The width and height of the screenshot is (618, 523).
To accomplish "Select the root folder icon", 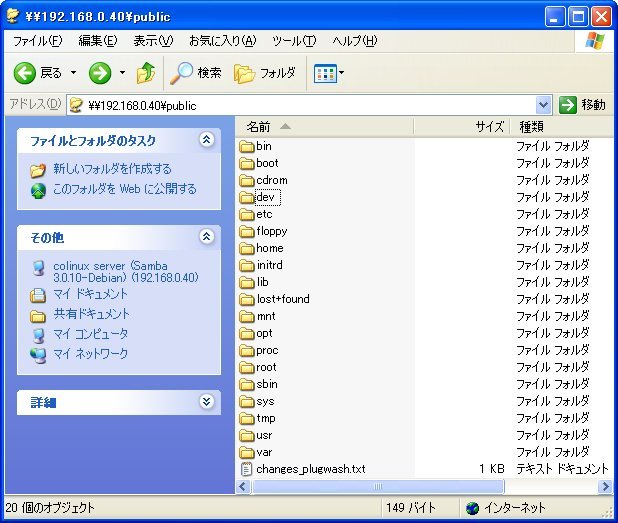I will (247, 368).
